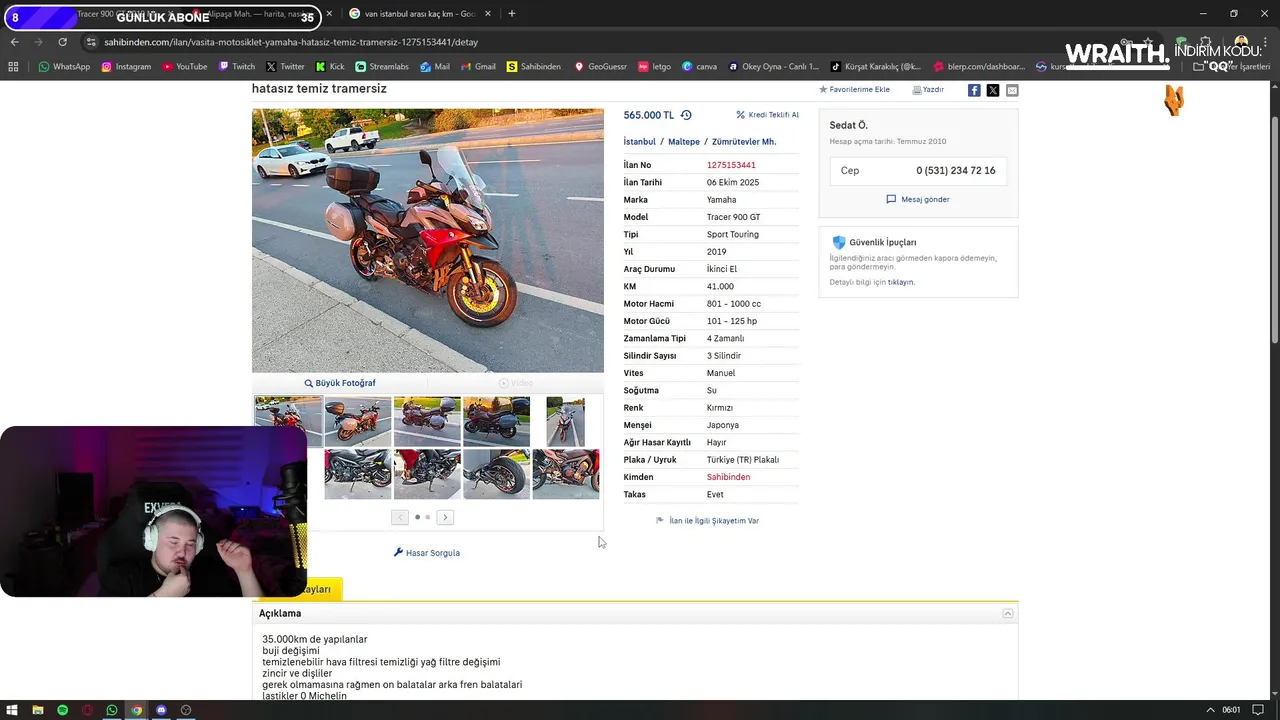Switch to the Alipaşa Mah. harita tab
This screenshot has height=720, width=1280.
[x=258, y=14]
